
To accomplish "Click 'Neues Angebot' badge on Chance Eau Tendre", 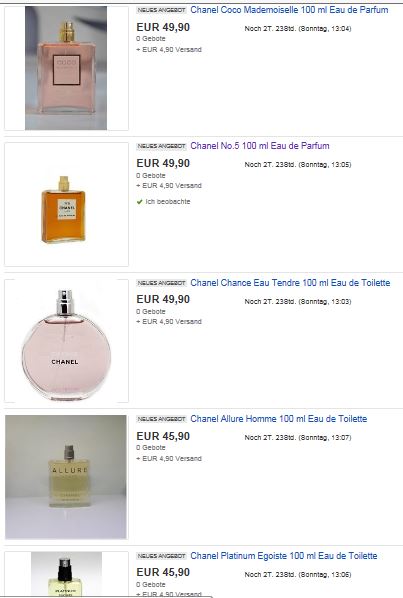I will click(161, 283).
